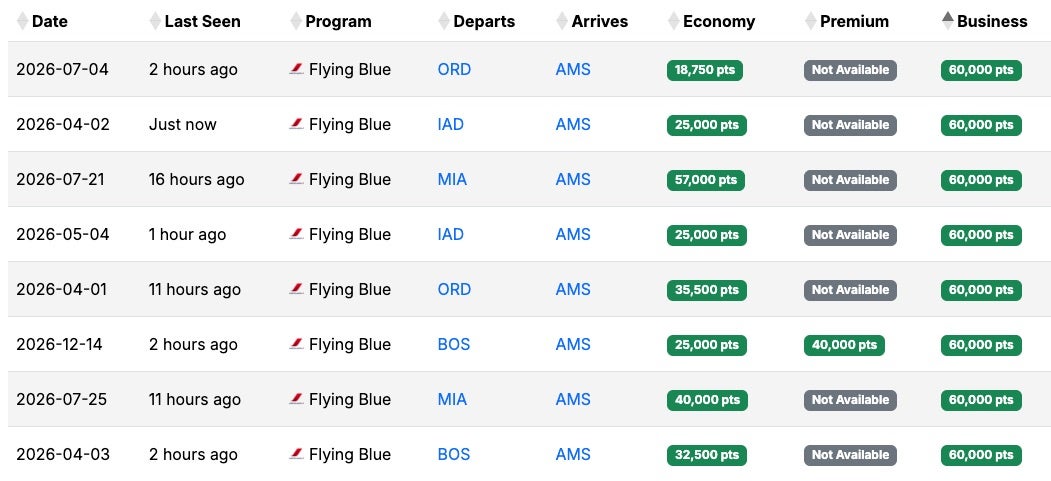Select 35,500 pts Economy fare
Viewport: 1051px width, 481px height.
point(706,290)
